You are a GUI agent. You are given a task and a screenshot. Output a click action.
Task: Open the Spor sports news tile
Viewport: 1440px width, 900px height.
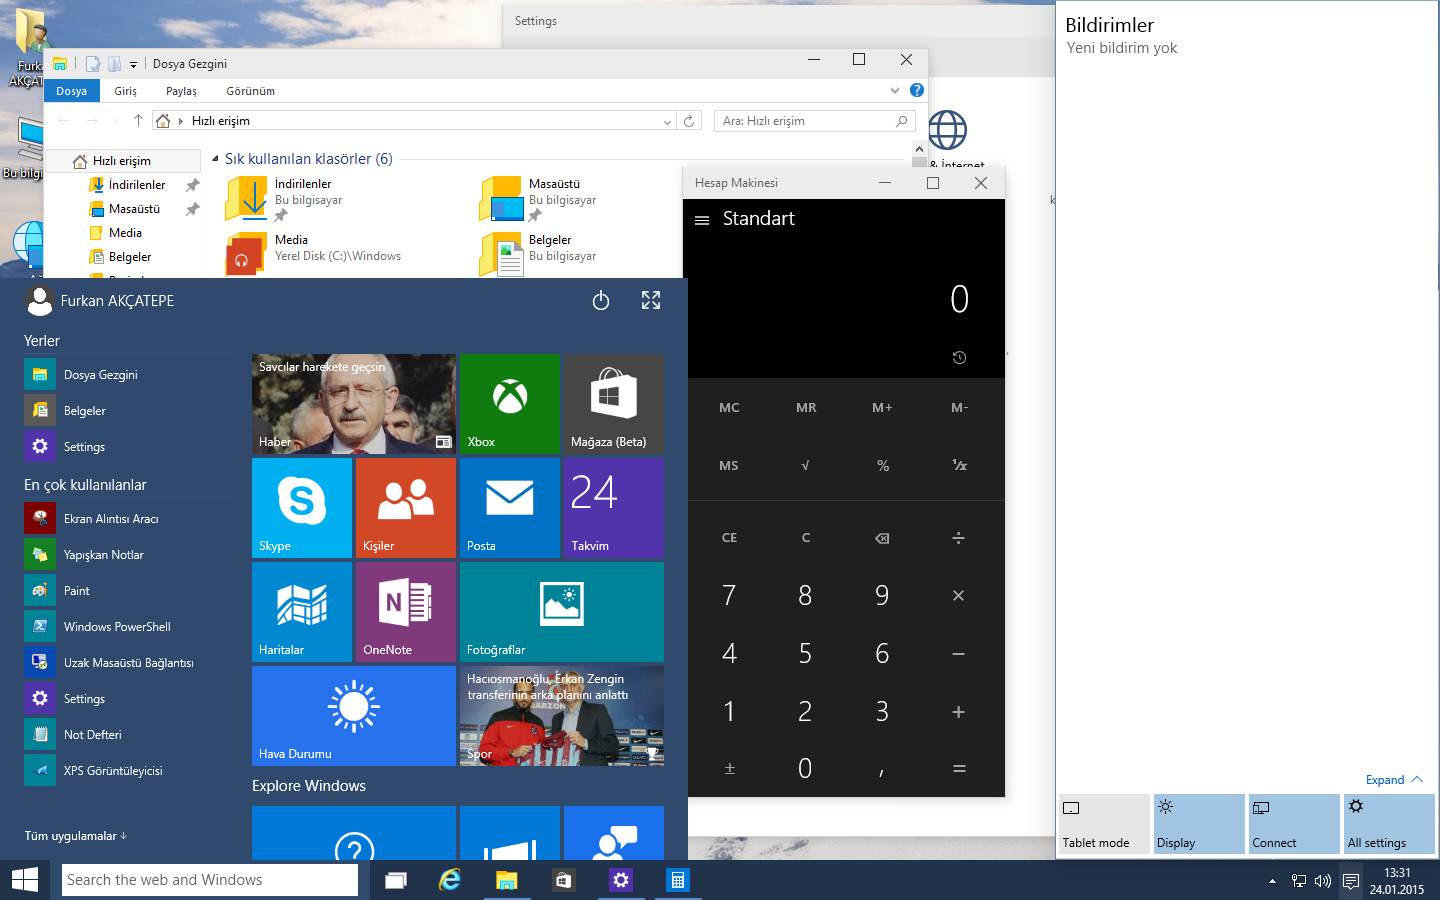point(562,716)
